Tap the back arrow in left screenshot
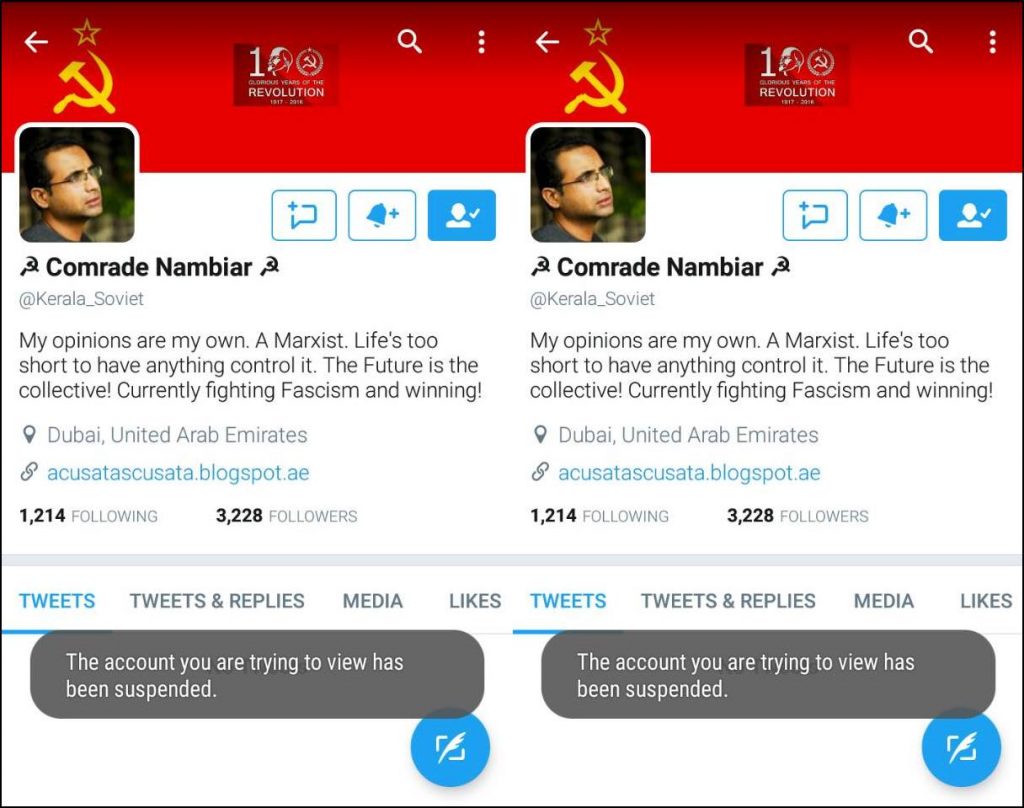1024x808 pixels. click(36, 42)
